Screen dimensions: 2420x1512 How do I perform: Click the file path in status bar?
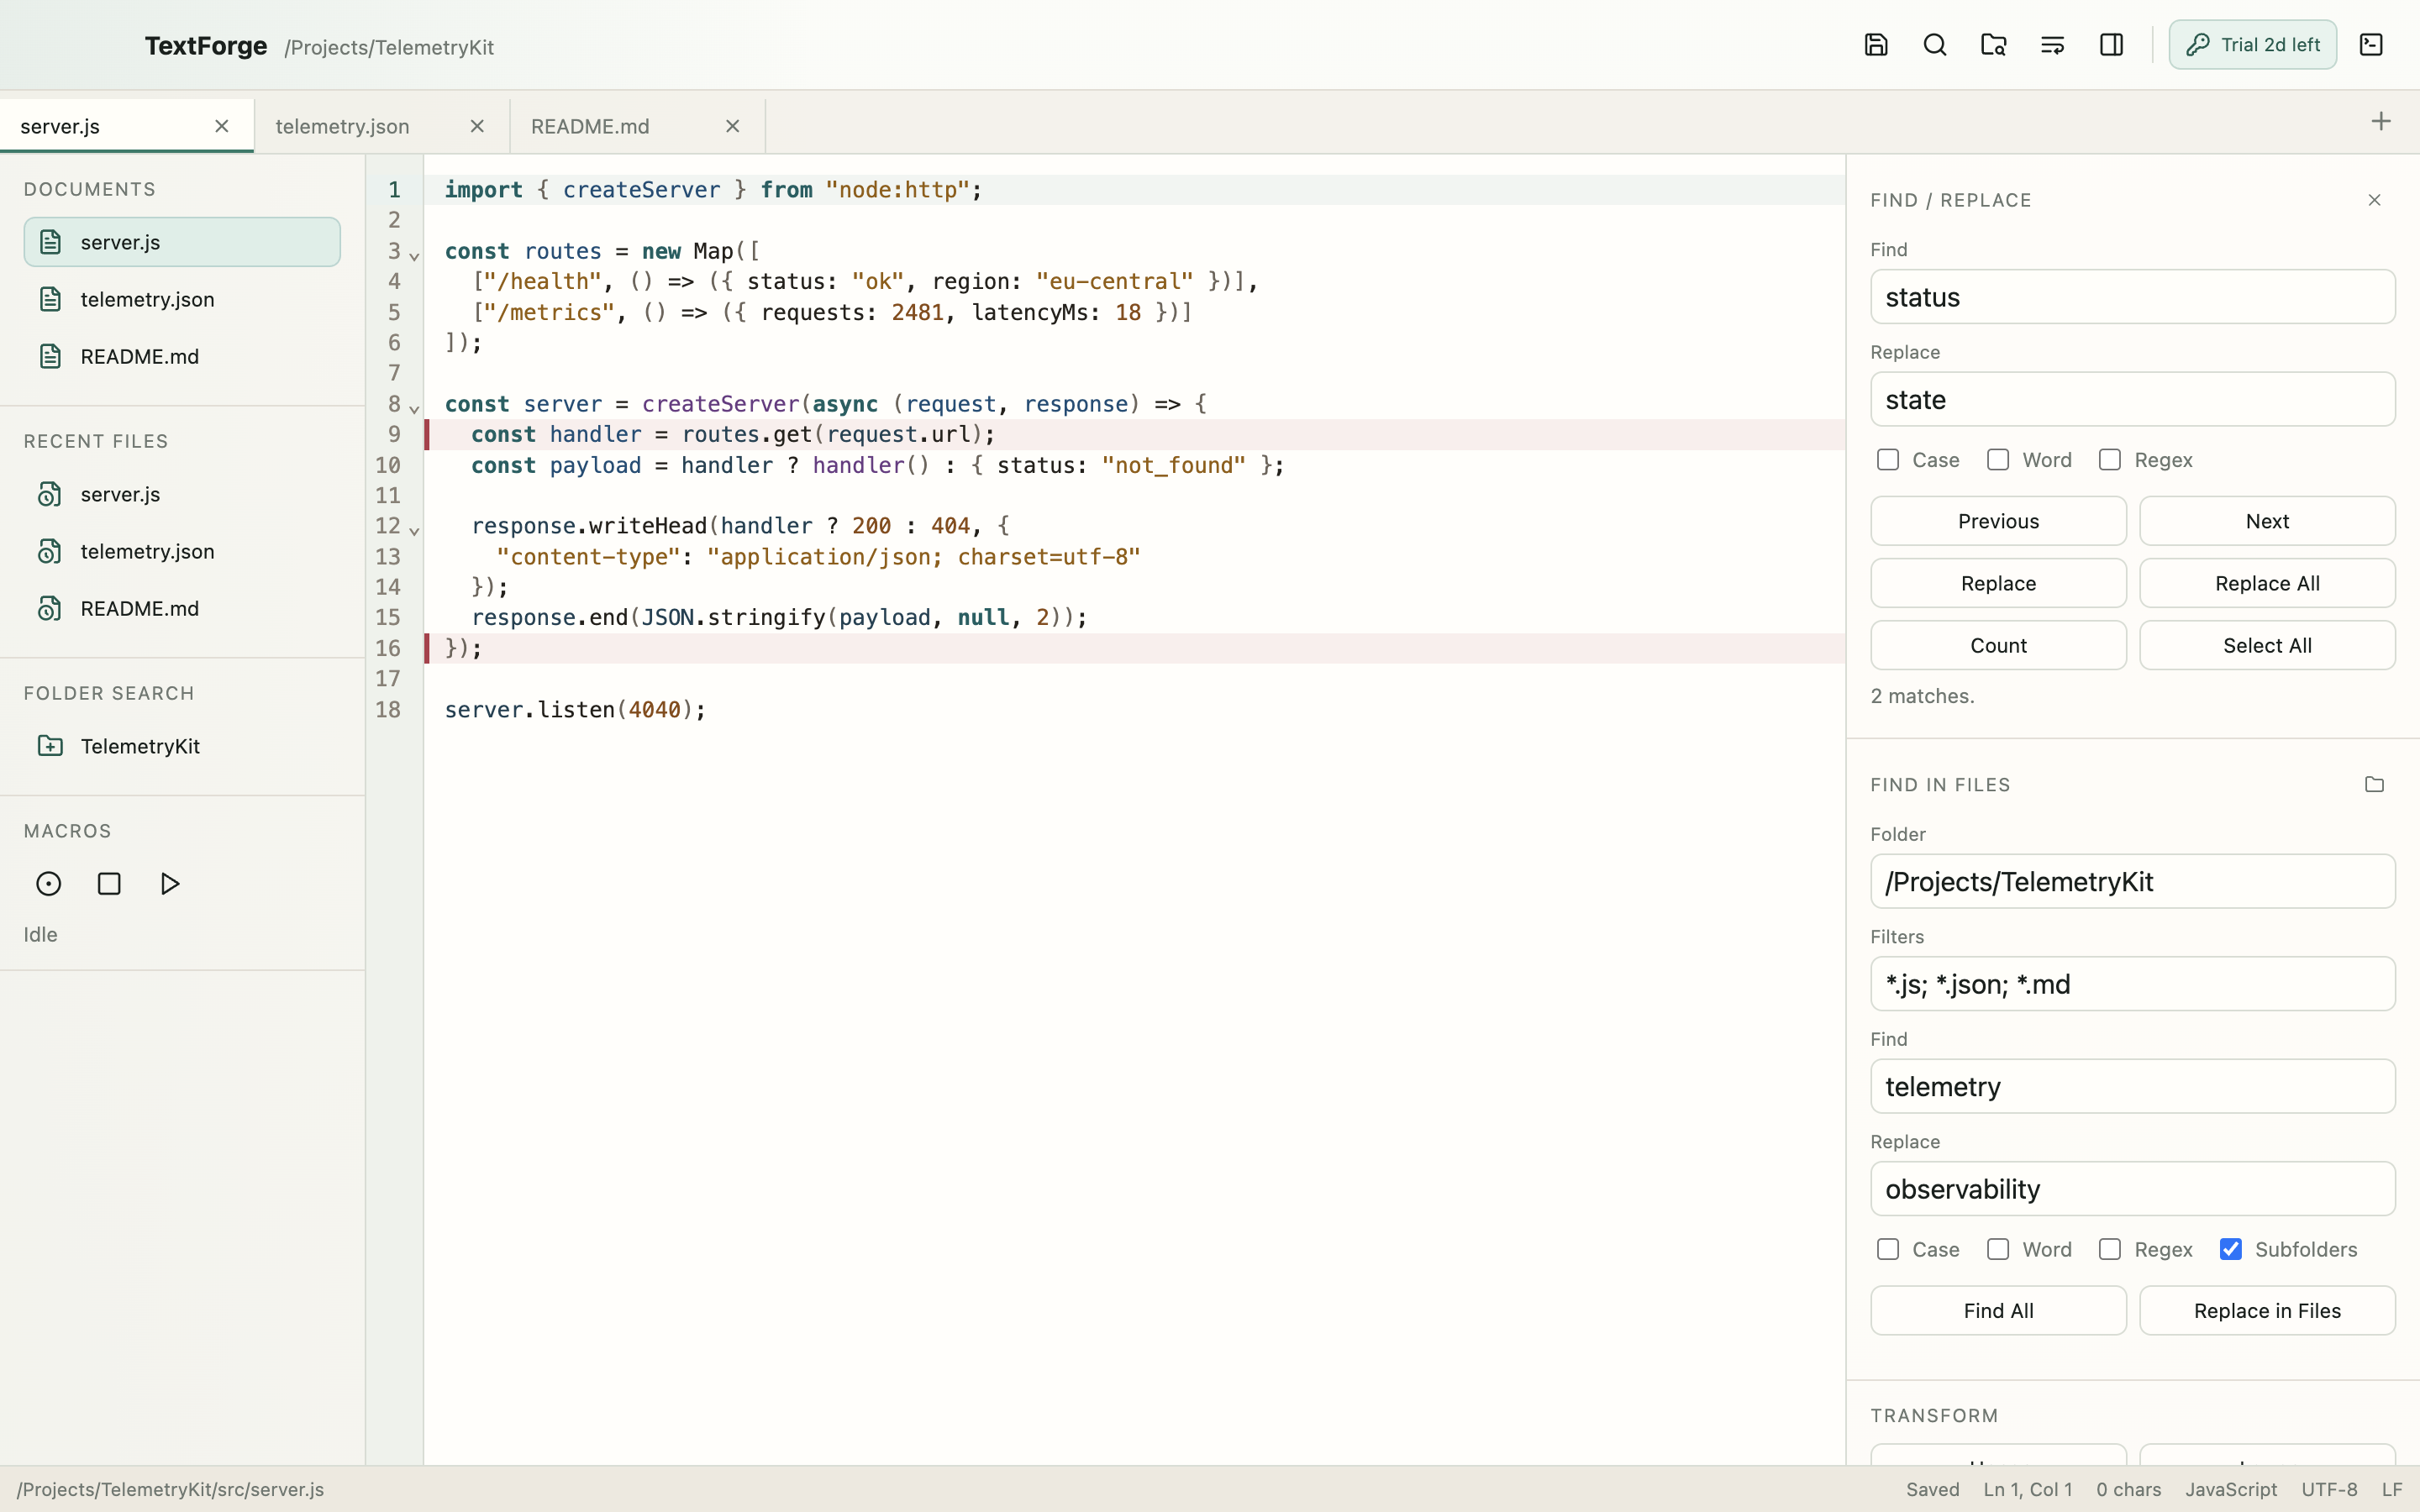(171, 1490)
